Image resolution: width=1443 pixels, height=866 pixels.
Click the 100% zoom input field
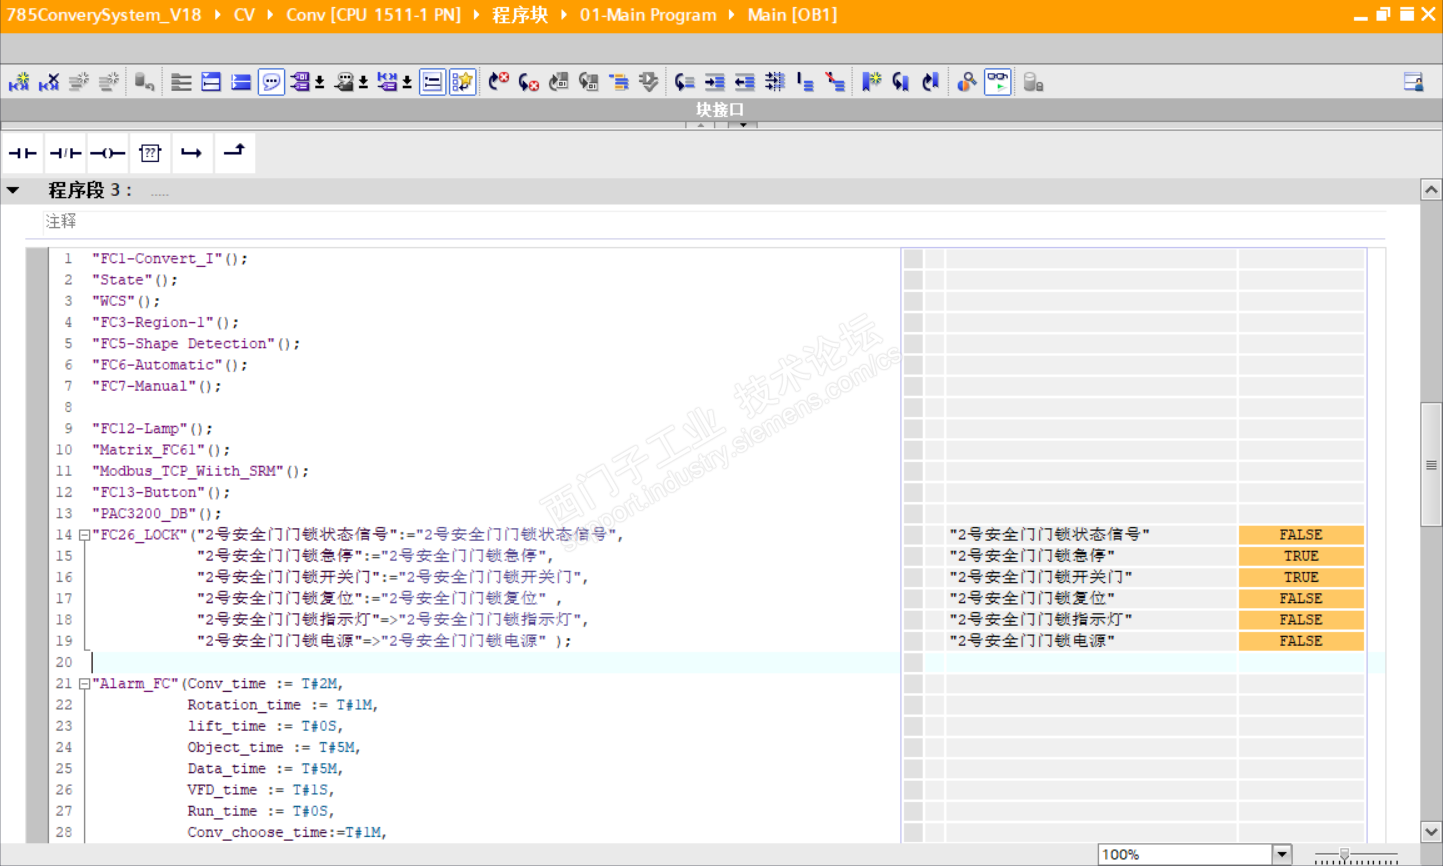1185,855
